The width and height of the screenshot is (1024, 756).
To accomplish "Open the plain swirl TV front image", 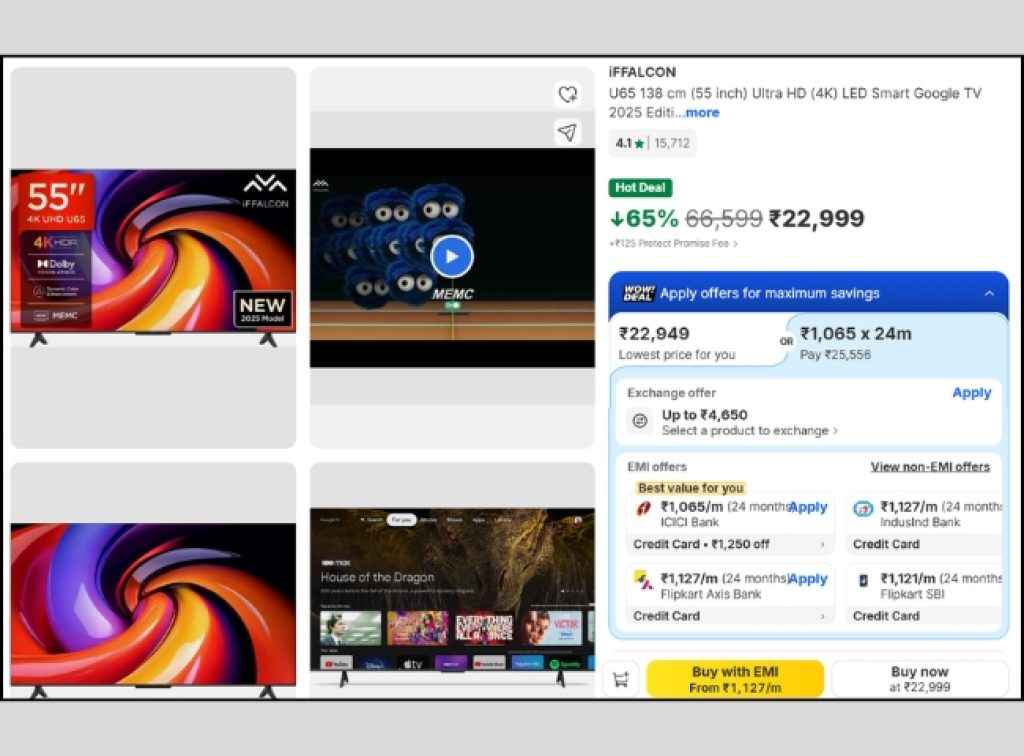I will tap(153, 581).
